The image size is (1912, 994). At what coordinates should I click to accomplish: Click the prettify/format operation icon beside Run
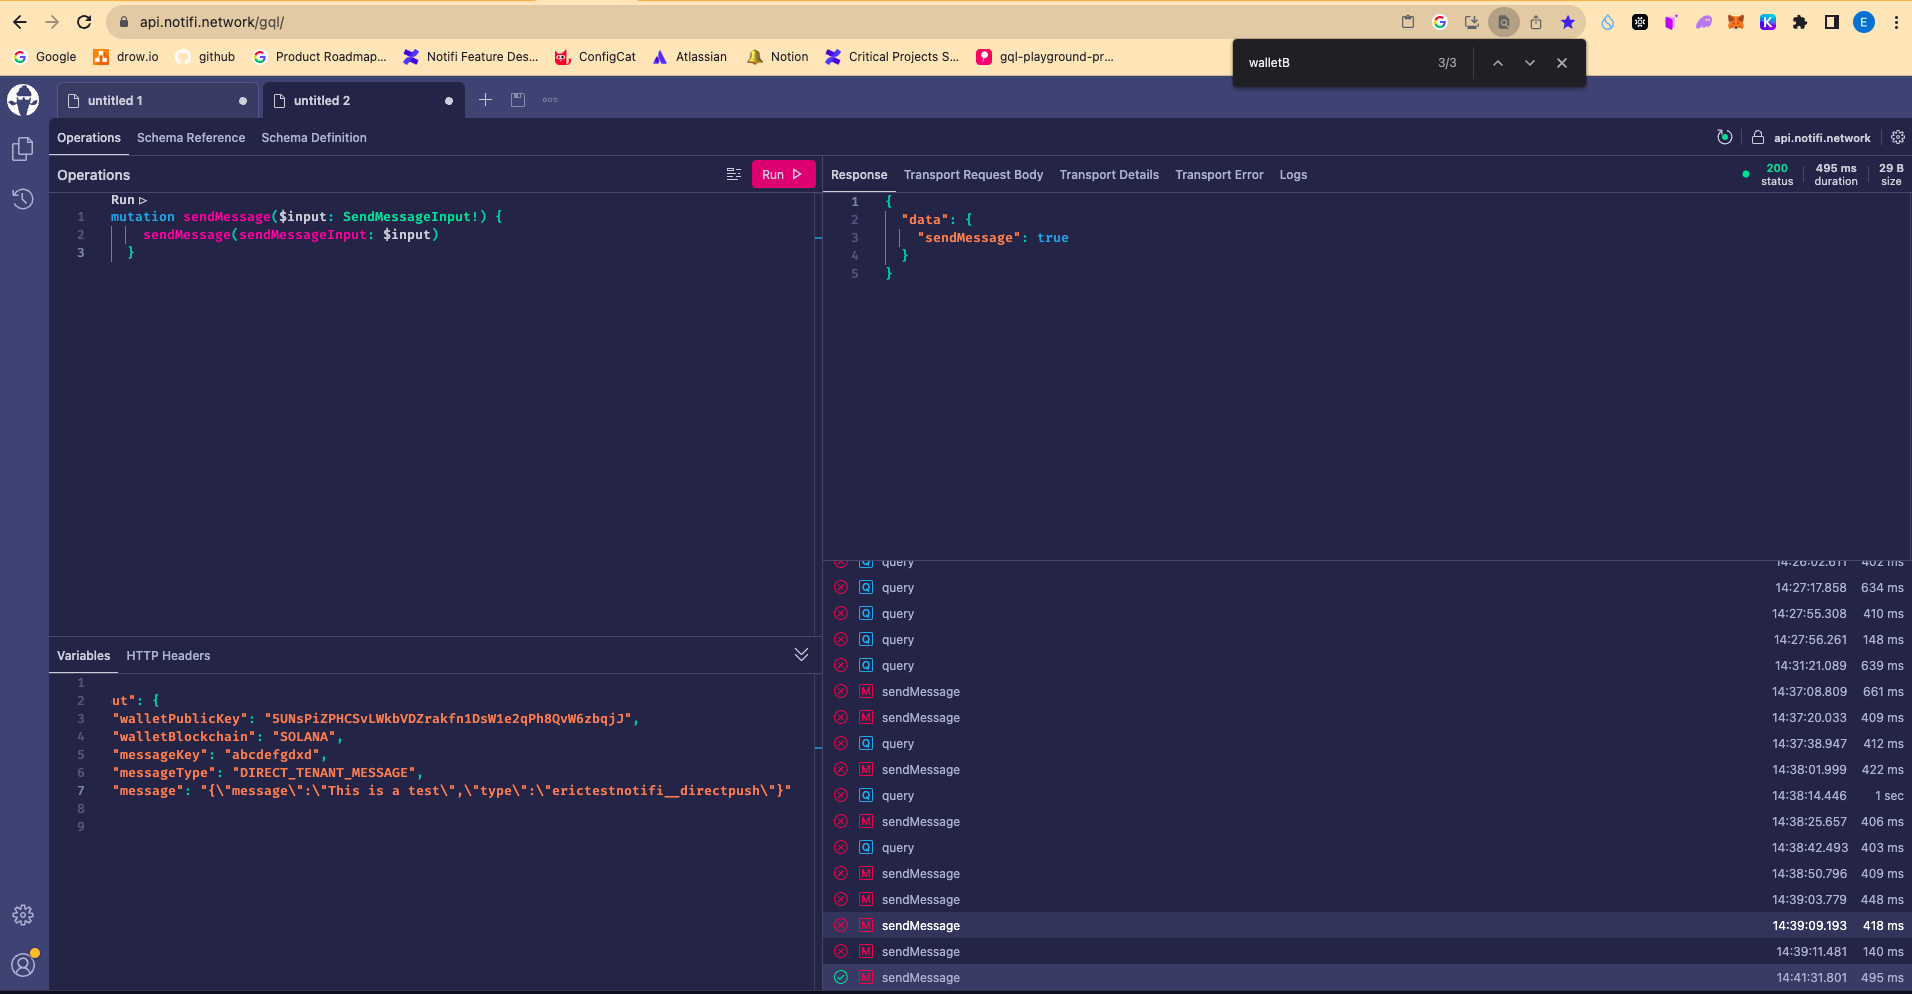click(x=733, y=174)
